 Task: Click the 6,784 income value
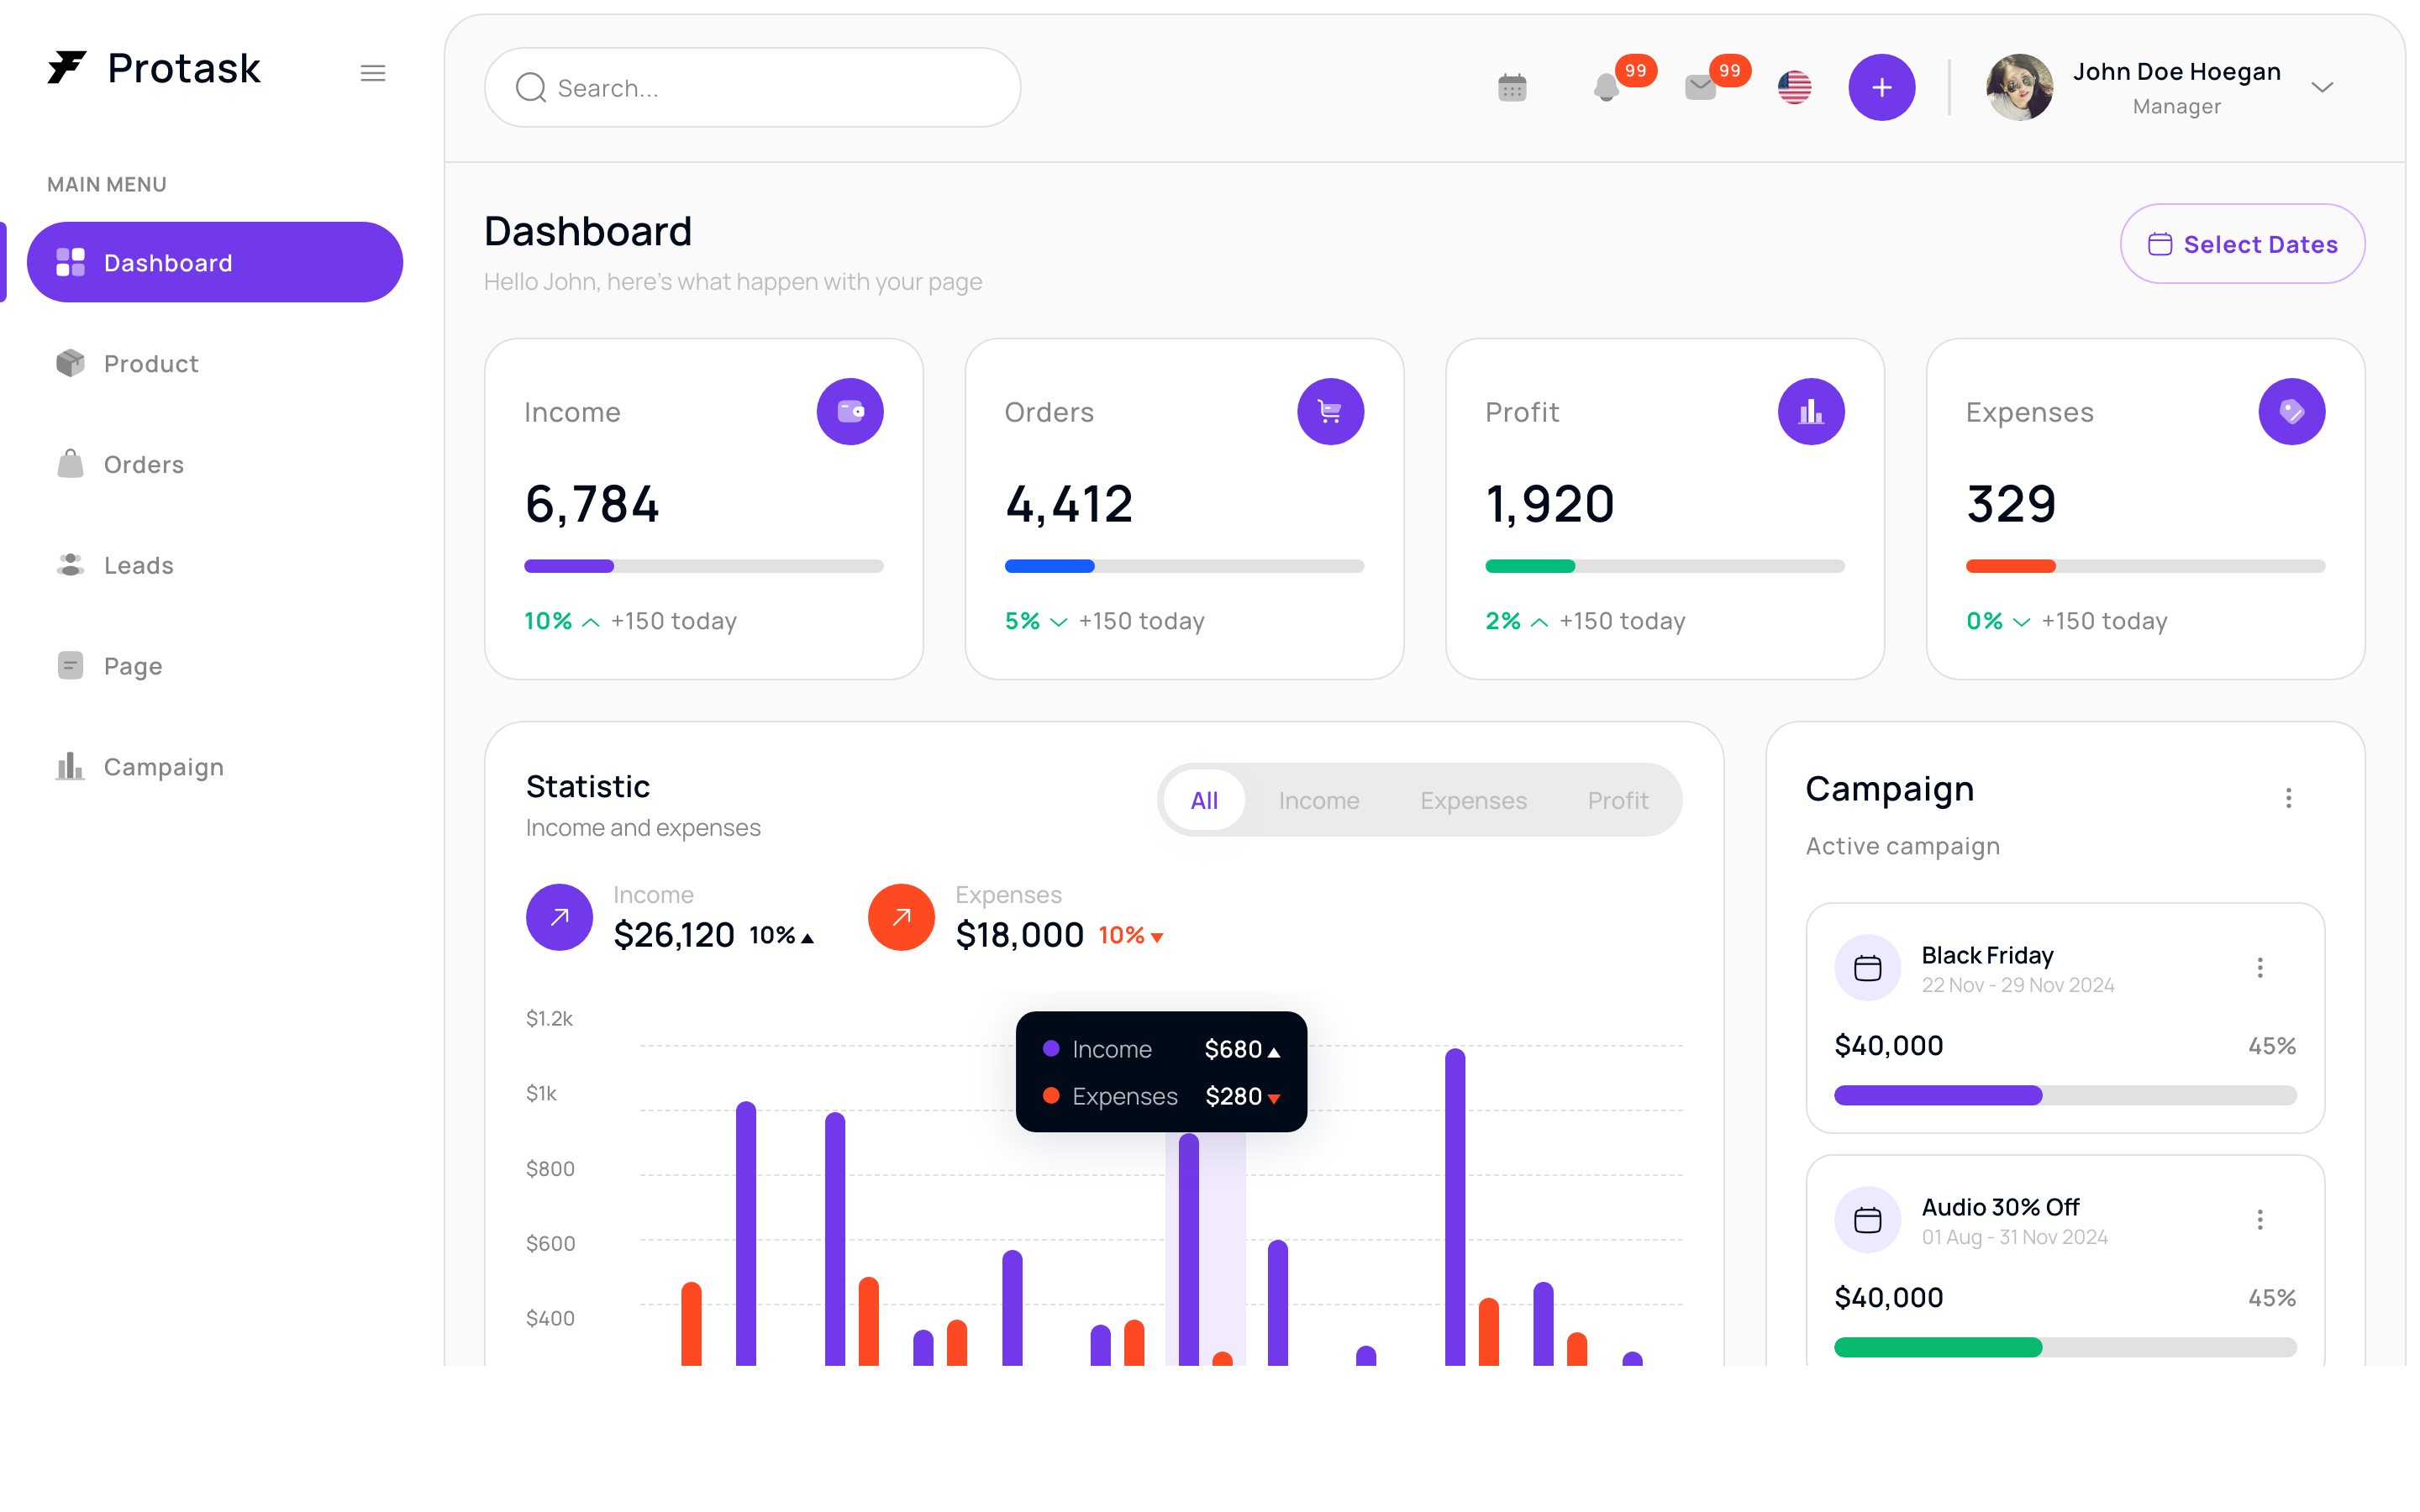coord(592,503)
